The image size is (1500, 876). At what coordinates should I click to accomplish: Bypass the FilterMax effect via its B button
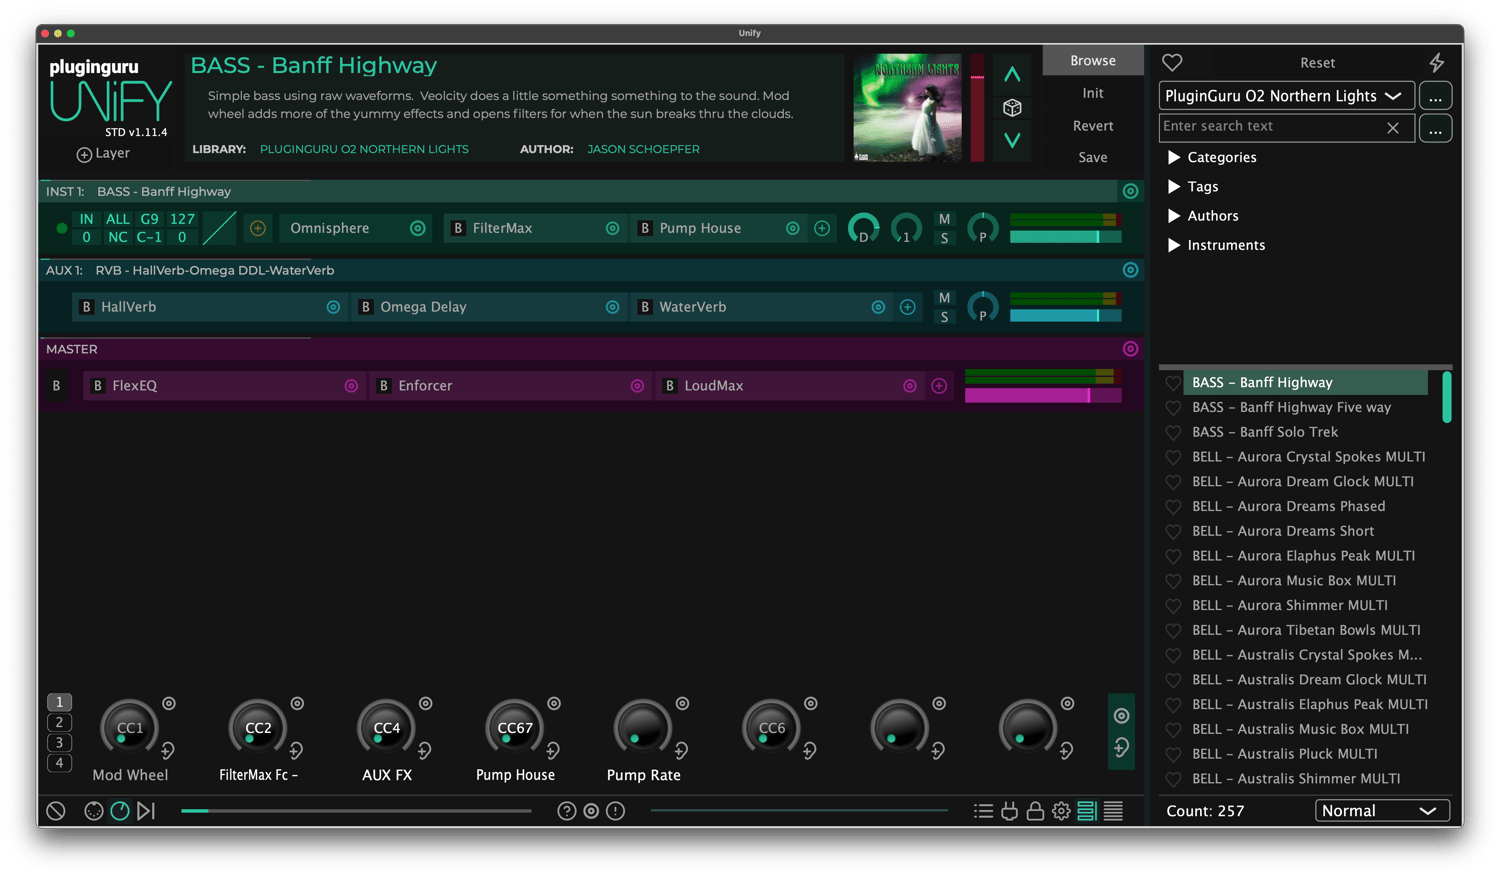click(x=458, y=228)
